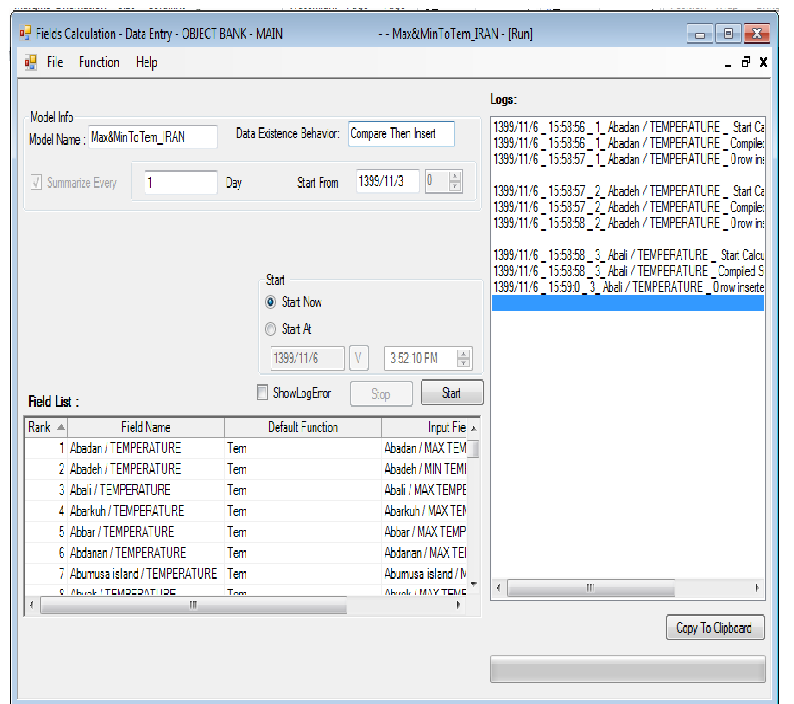Screen dimensions: 794x704
Task: Select Abumusa island / TEMPERATURE row
Action: 143,574
